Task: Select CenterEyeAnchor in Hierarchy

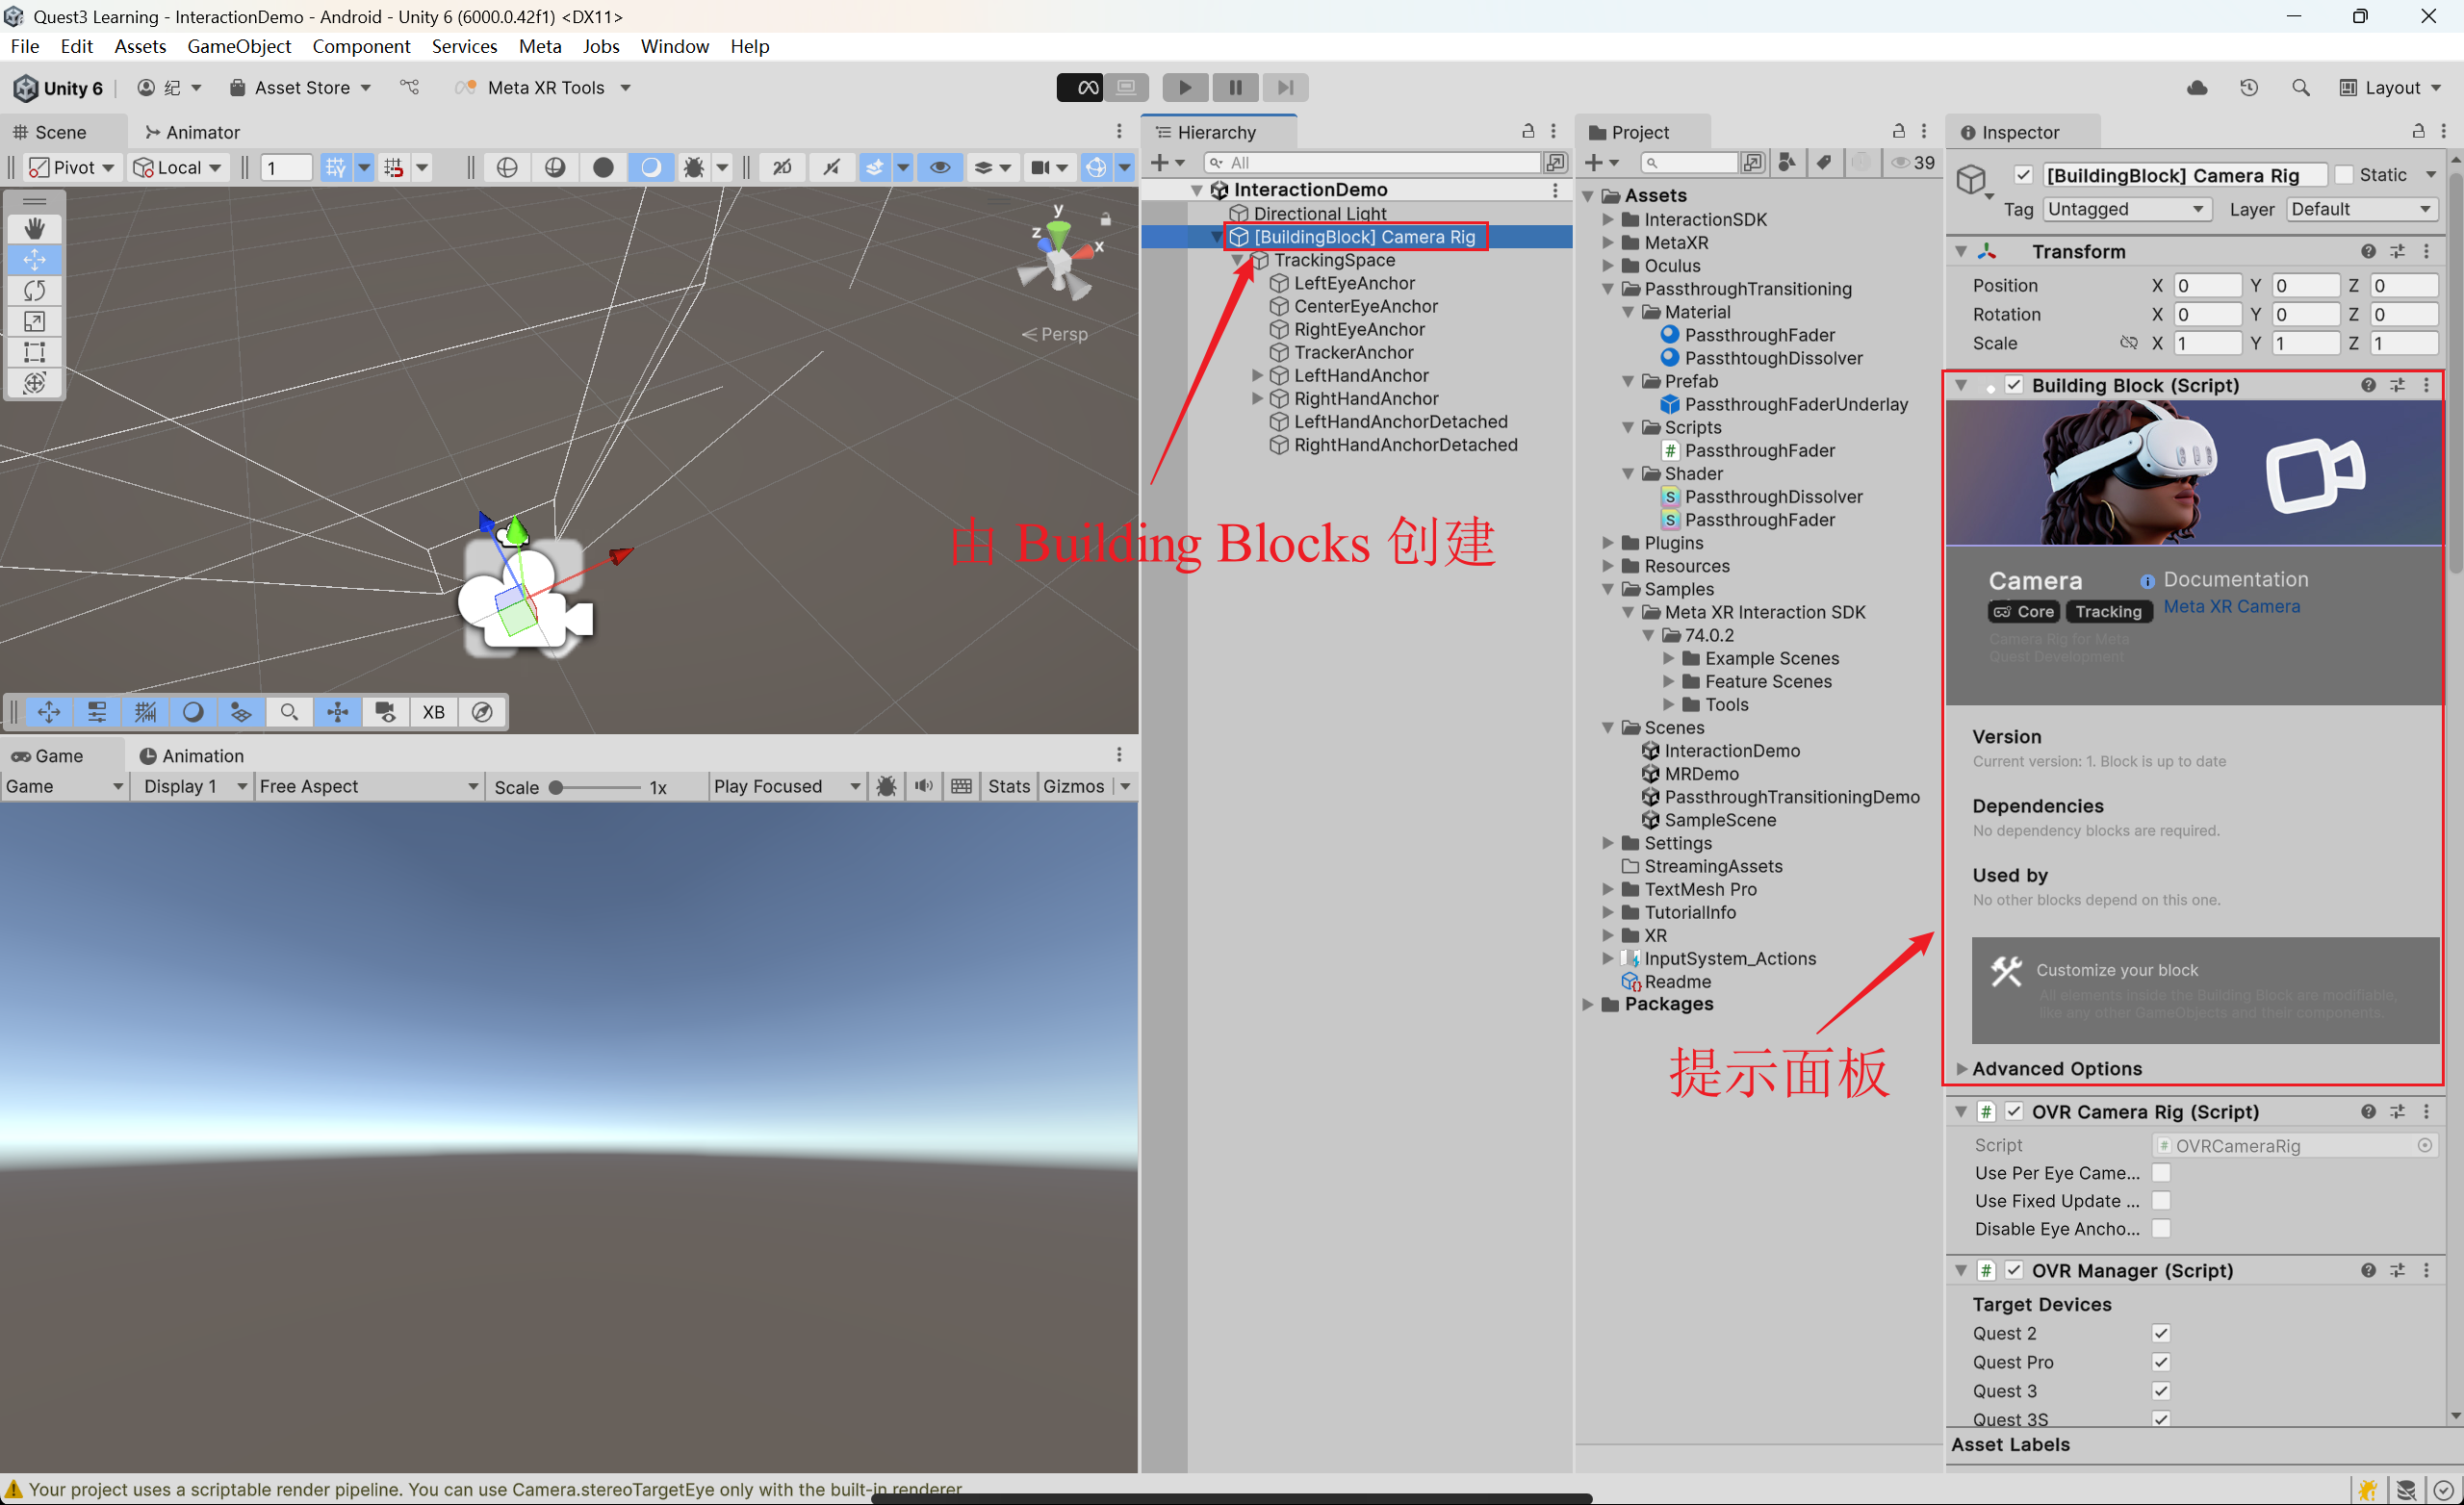Action: 1365,306
